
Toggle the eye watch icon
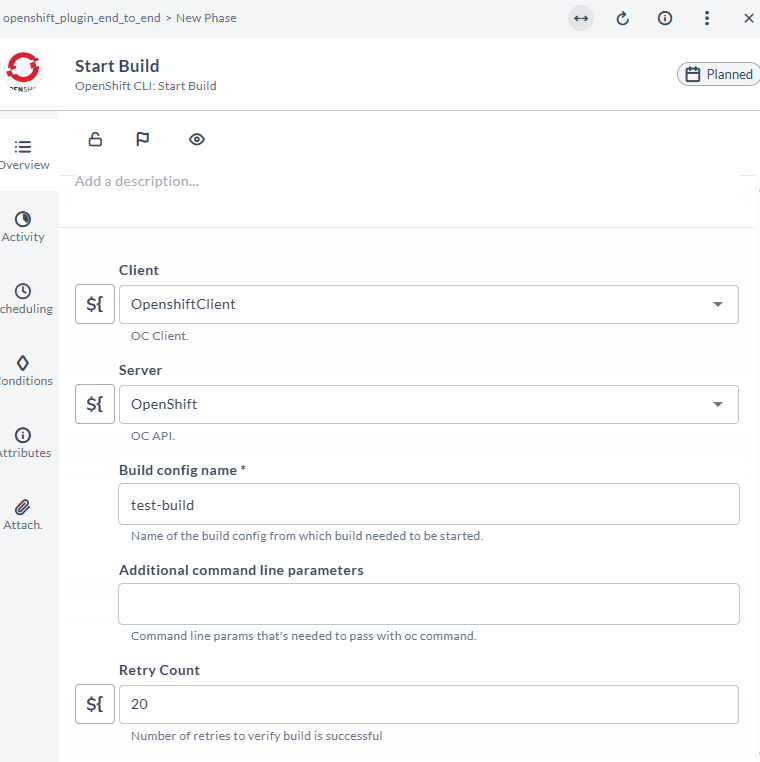tap(196, 139)
